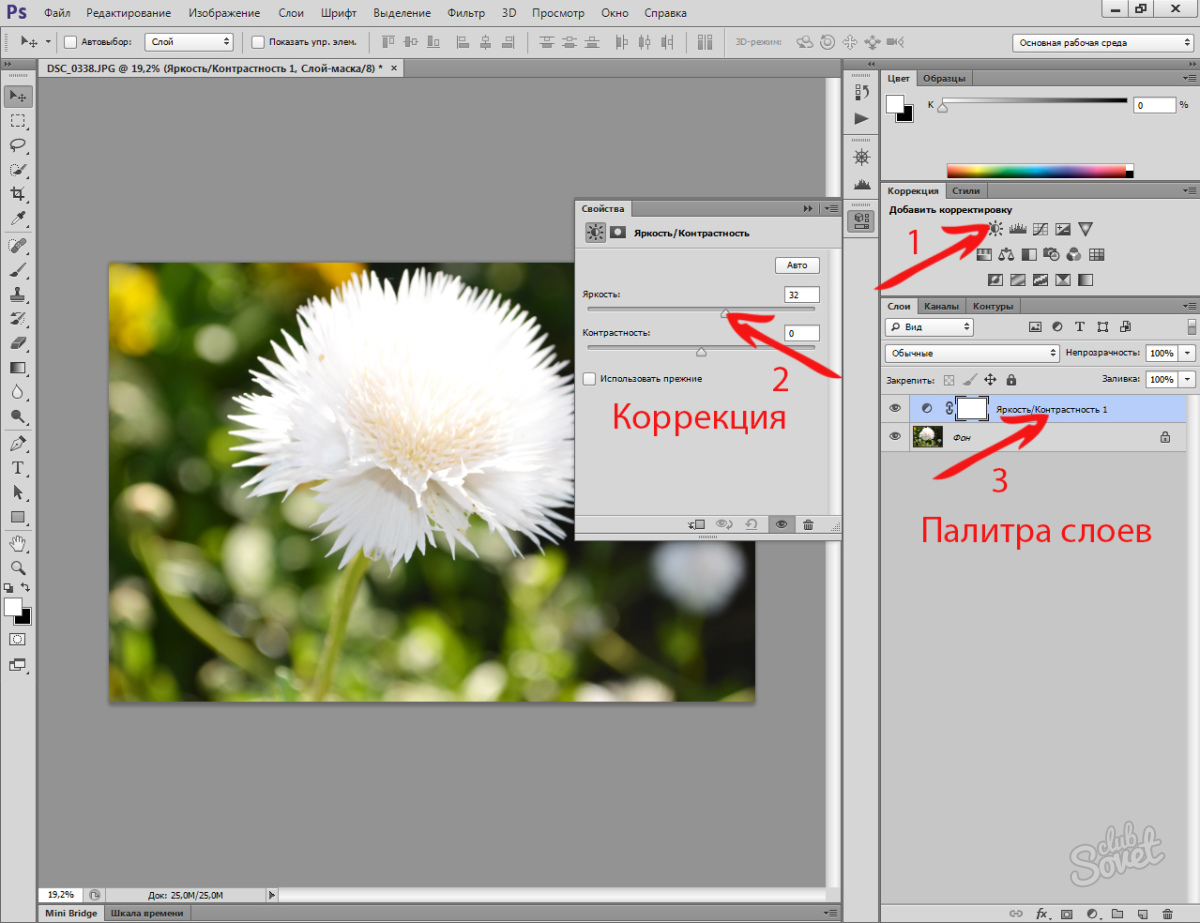This screenshot has height=923, width=1200.
Task: Add a Brightness/Contrast adjustment
Action: click(995, 229)
